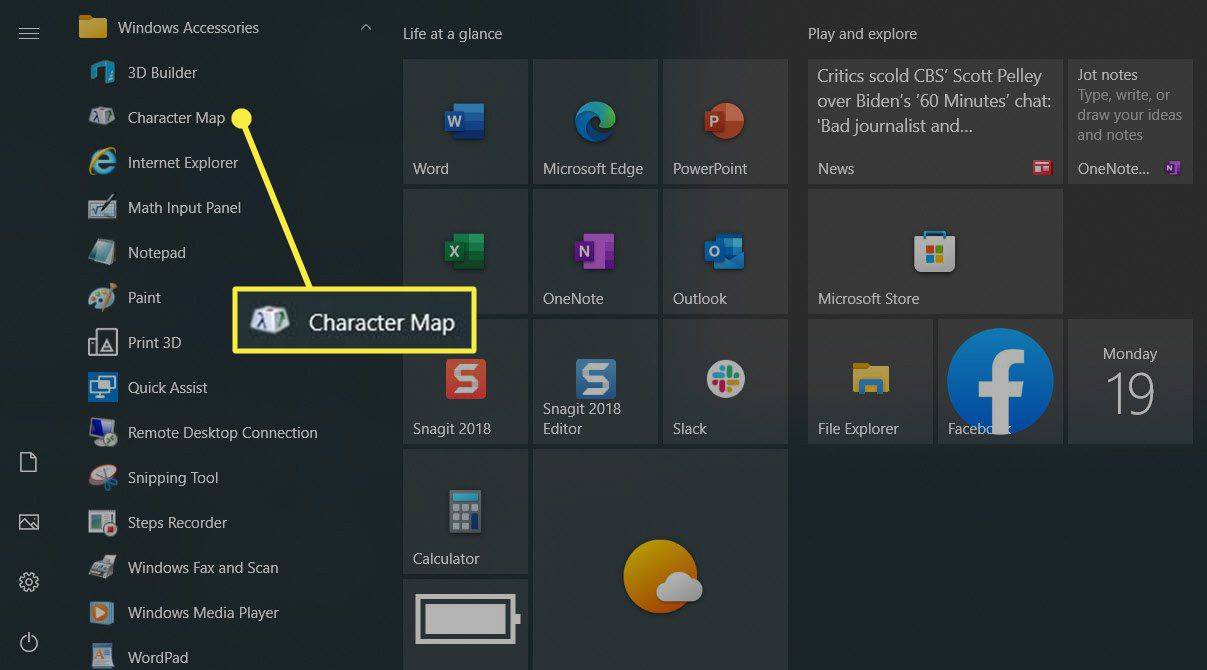Open the Monday 19 calendar tile

(1130, 382)
